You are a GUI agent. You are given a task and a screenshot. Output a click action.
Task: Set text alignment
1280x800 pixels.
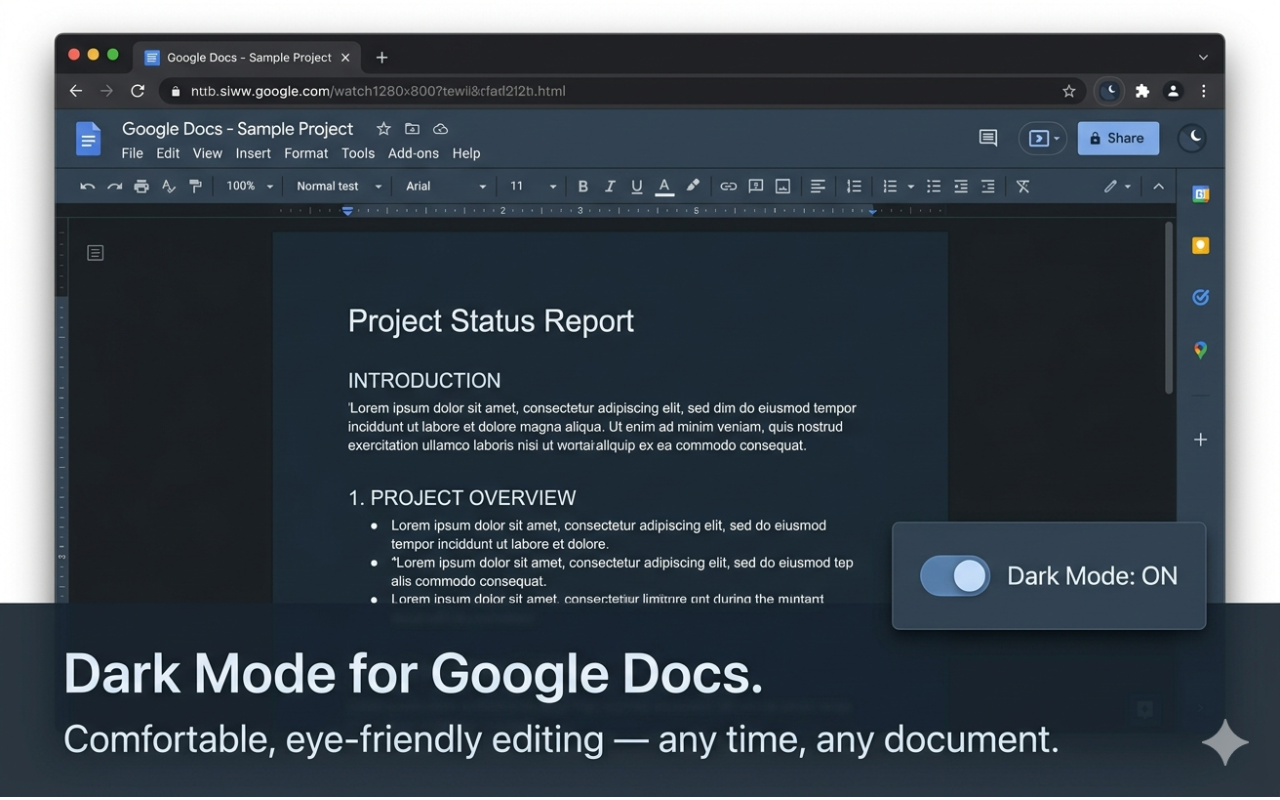click(x=818, y=186)
